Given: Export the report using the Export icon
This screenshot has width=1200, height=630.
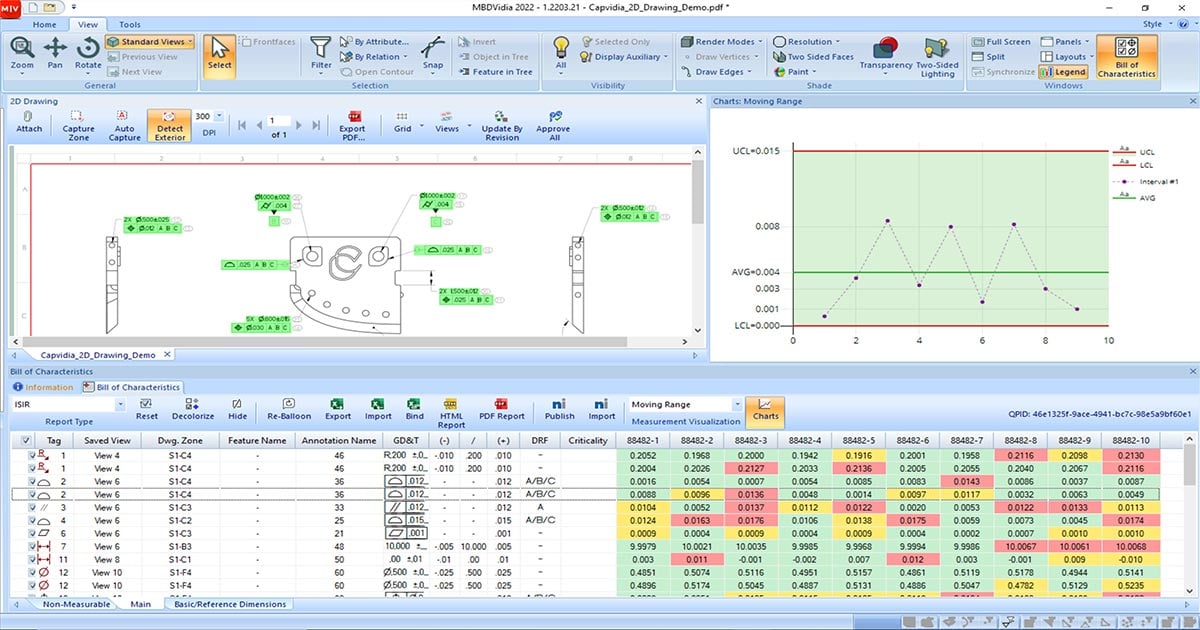Looking at the screenshot, I should [x=337, y=408].
